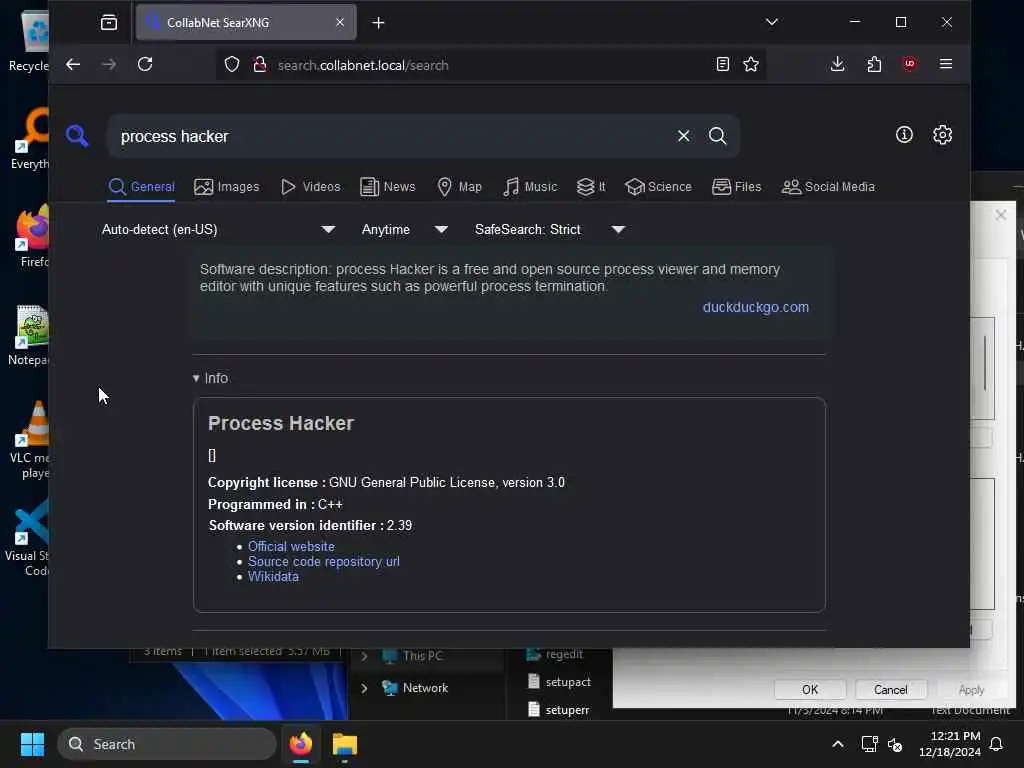Image resolution: width=1024 pixels, height=768 pixels.
Task: Switch to the It tab
Action: coord(591,187)
